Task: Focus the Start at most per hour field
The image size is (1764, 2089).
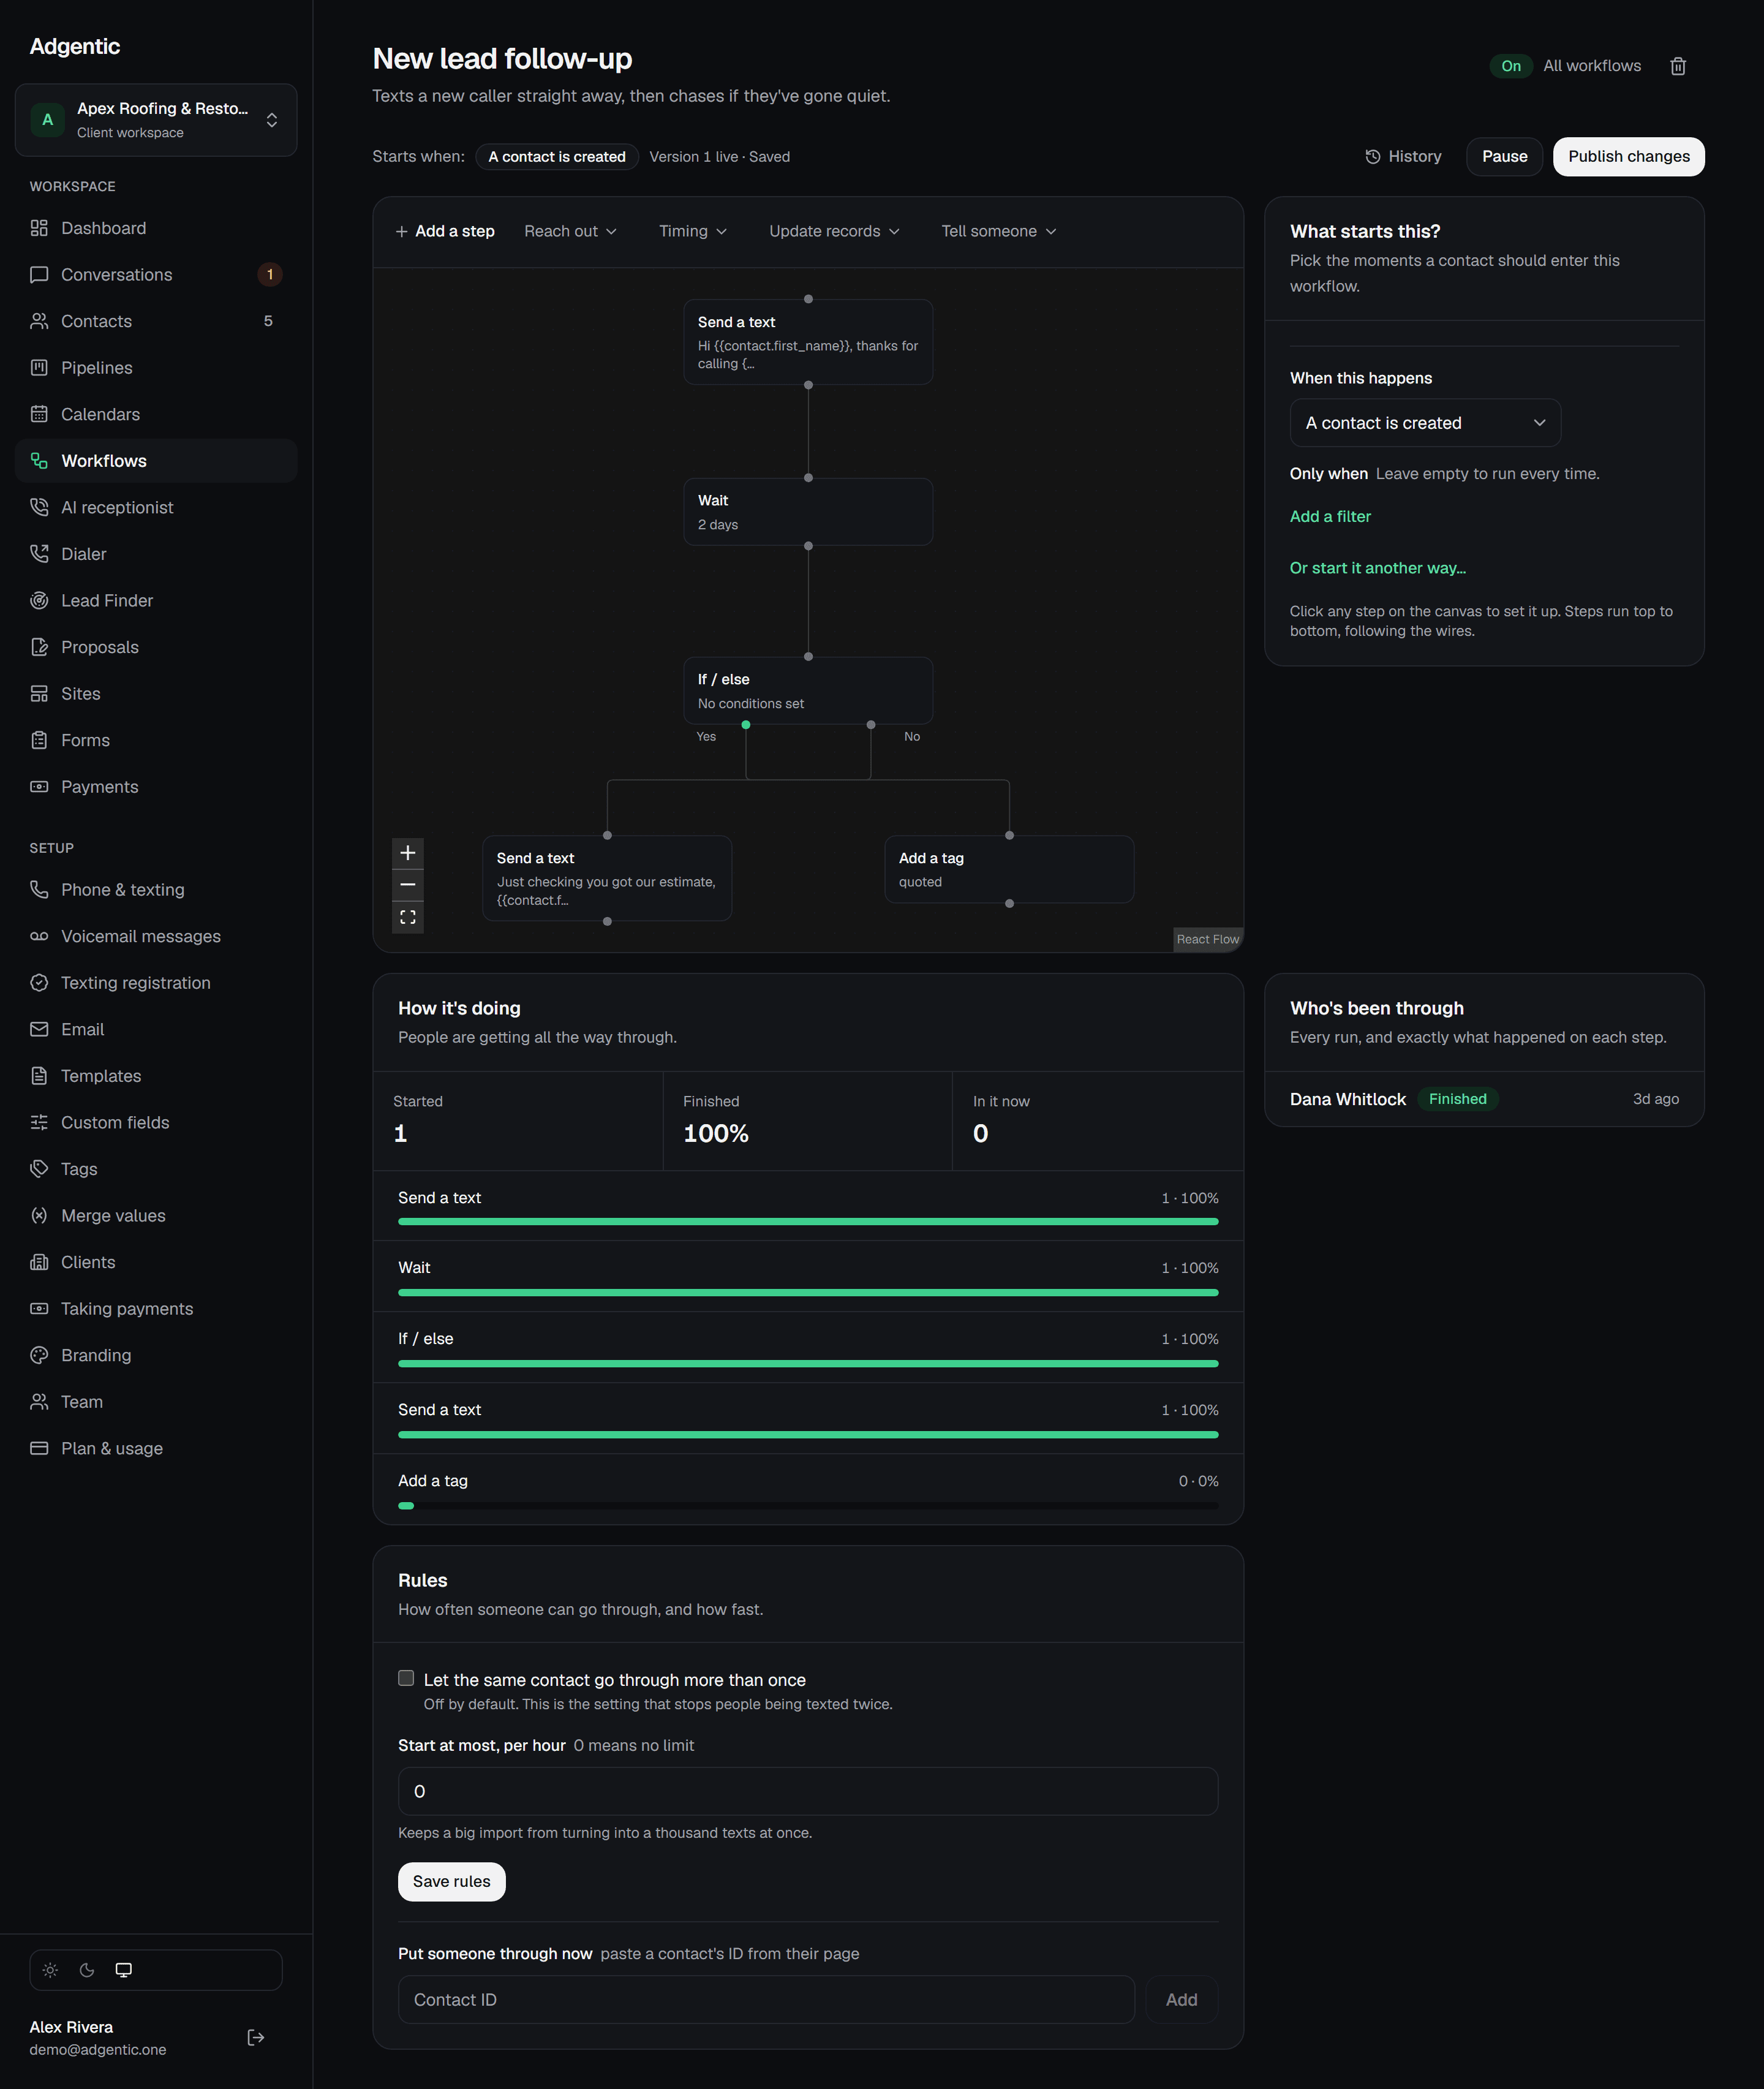Action: point(808,1791)
